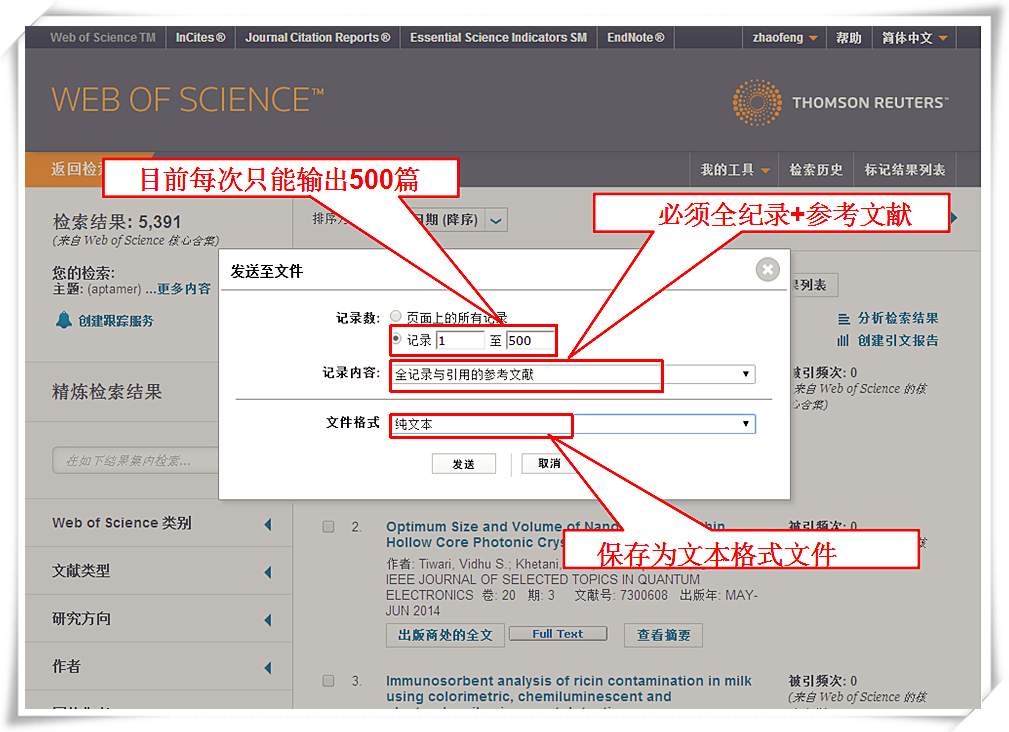This screenshot has height=732, width=1009.
Task: Click the bell icon for 创建跟踪服务
Action: click(64, 320)
